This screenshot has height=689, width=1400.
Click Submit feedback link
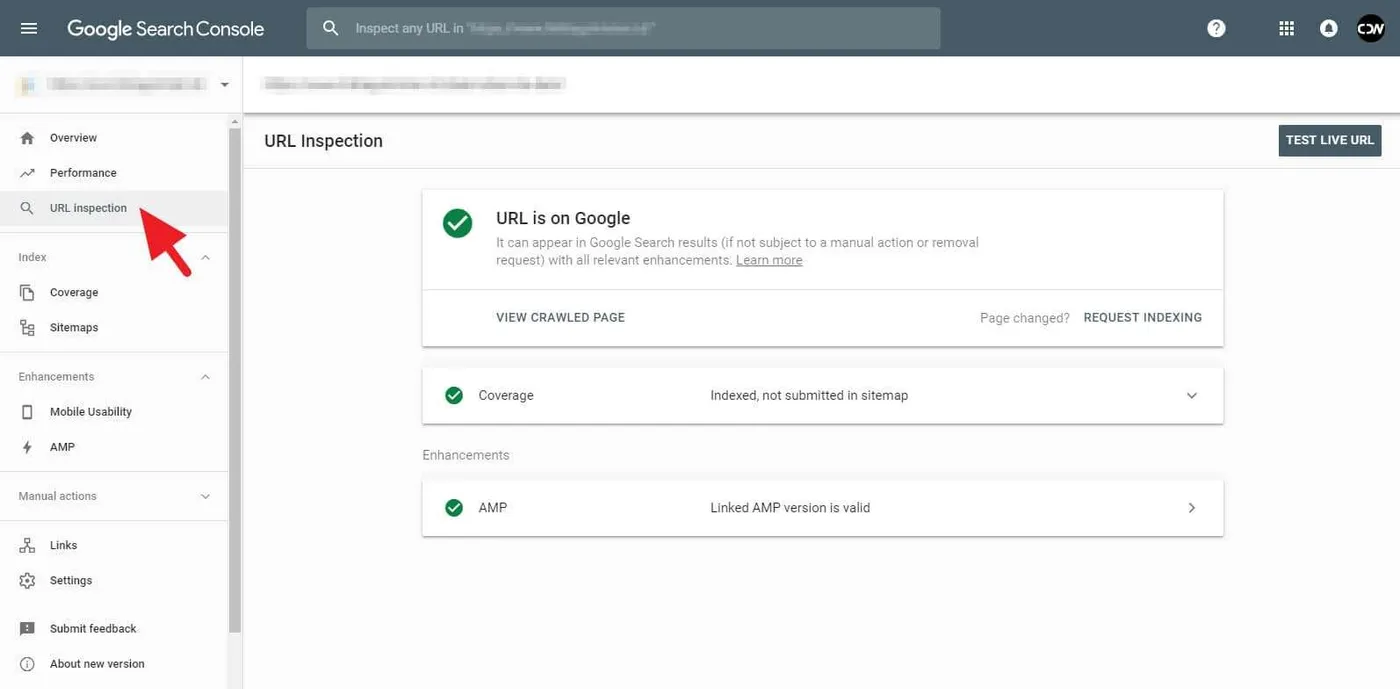[93, 629]
